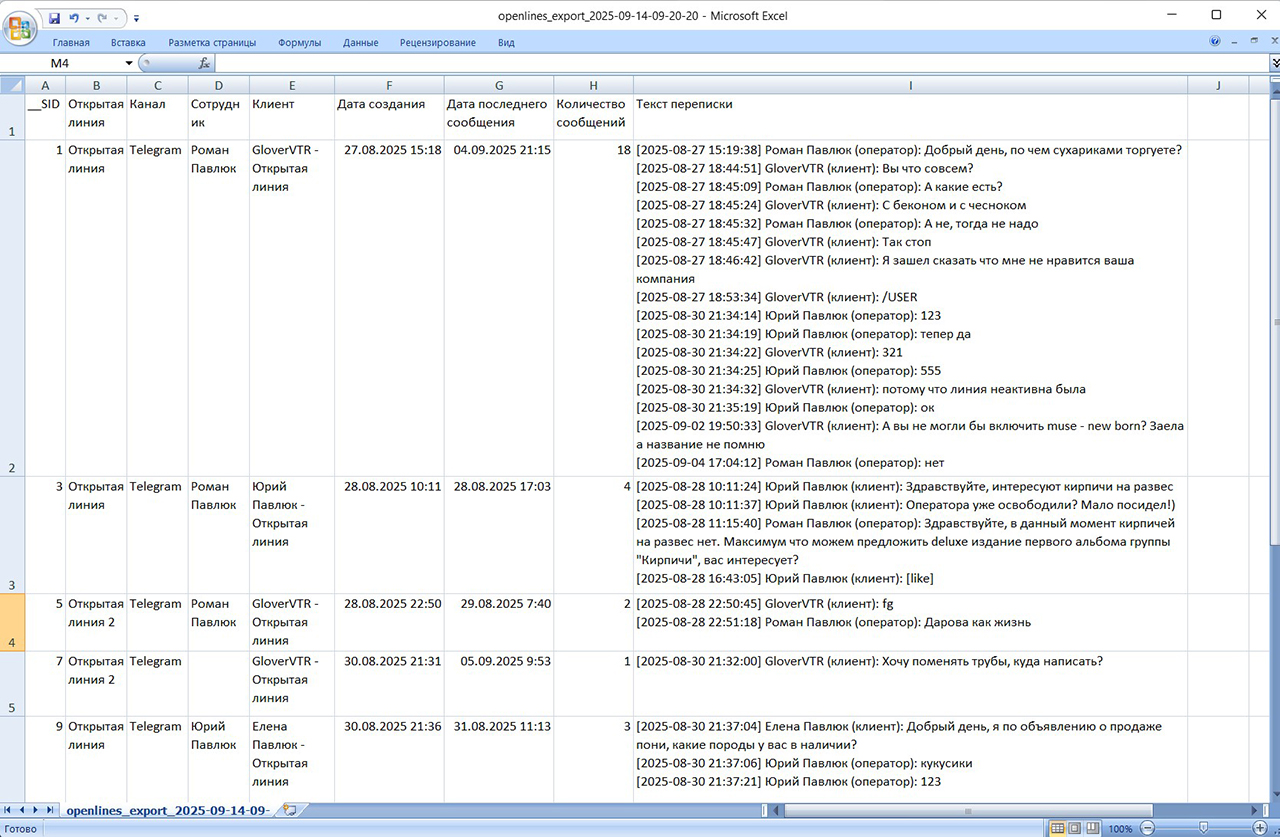
Task: Open the Name Box dropdown arrow
Action: pos(128,63)
